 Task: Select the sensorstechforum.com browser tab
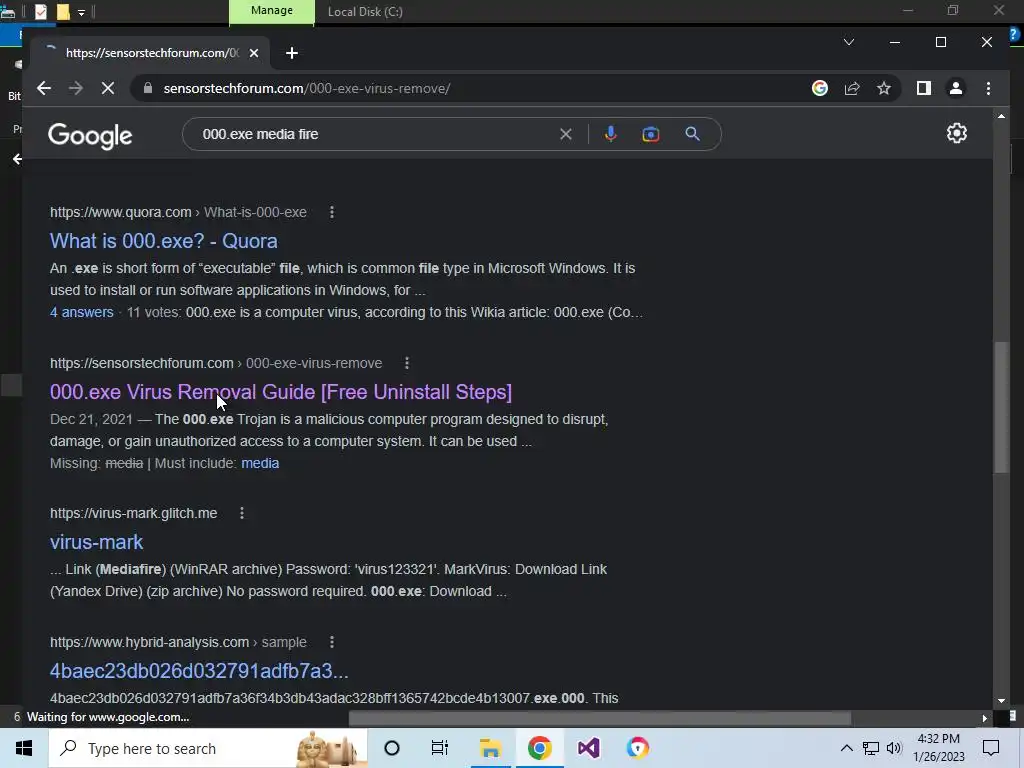(152, 53)
